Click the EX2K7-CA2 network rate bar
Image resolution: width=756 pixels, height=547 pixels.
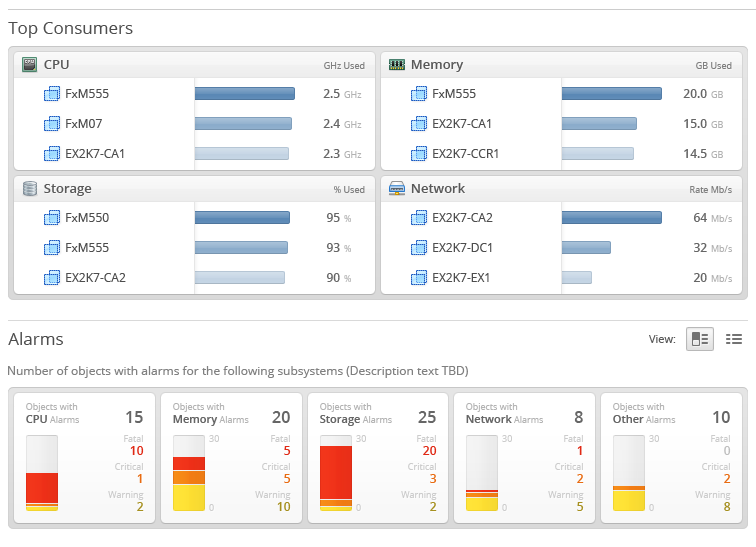coord(611,218)
